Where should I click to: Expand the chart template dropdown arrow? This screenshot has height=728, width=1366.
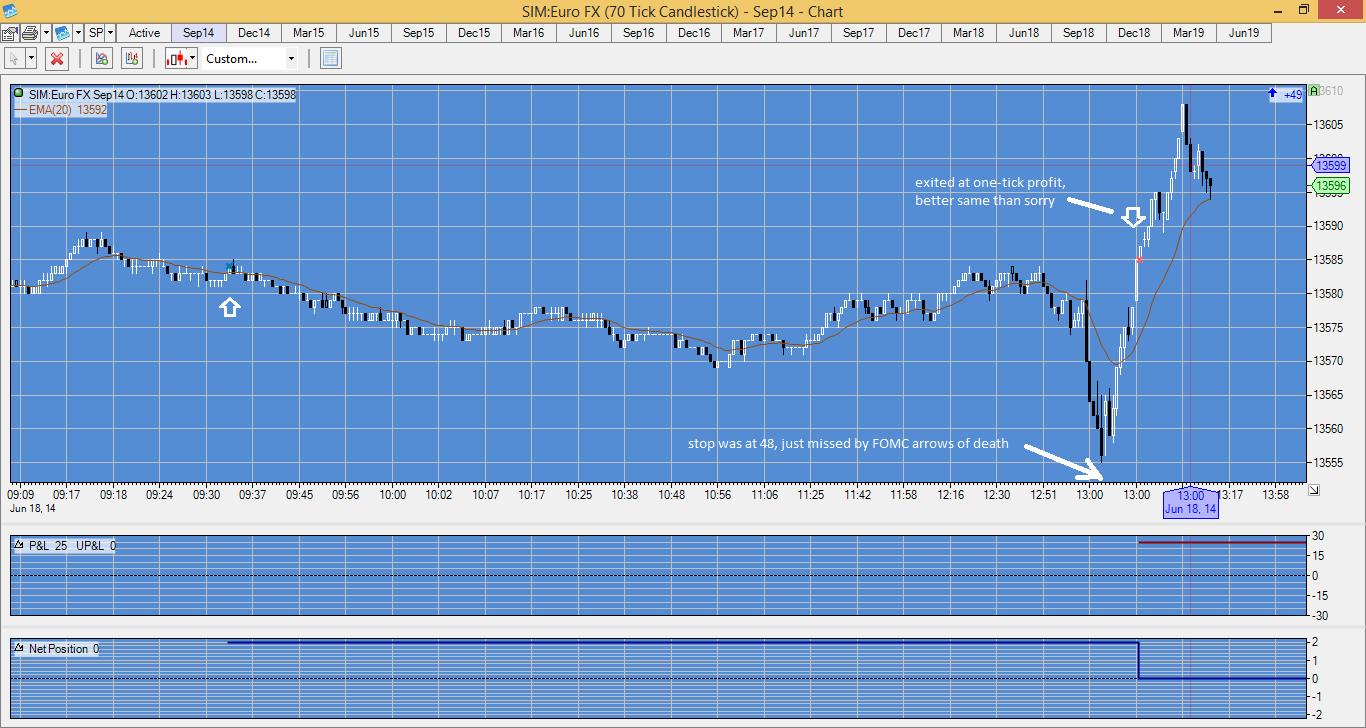click(76, 33)
